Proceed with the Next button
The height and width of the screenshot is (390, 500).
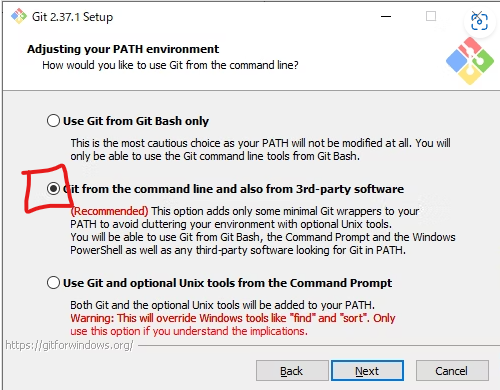(367, 371)
